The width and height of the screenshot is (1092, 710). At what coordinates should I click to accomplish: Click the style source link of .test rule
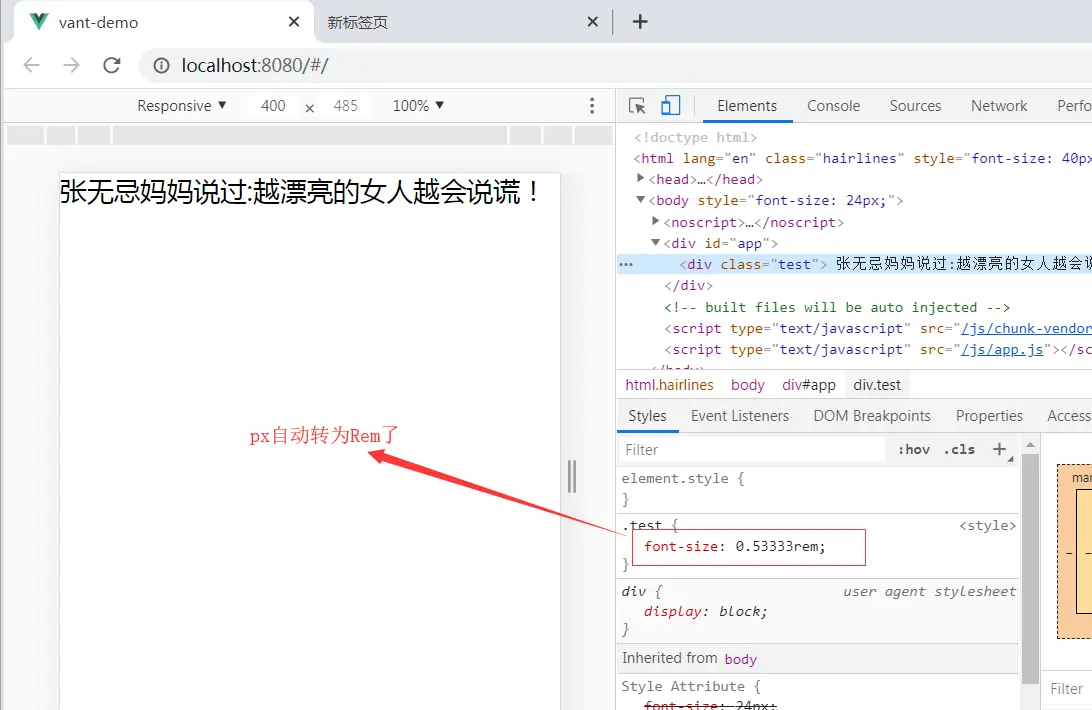(x=988, y=525)
